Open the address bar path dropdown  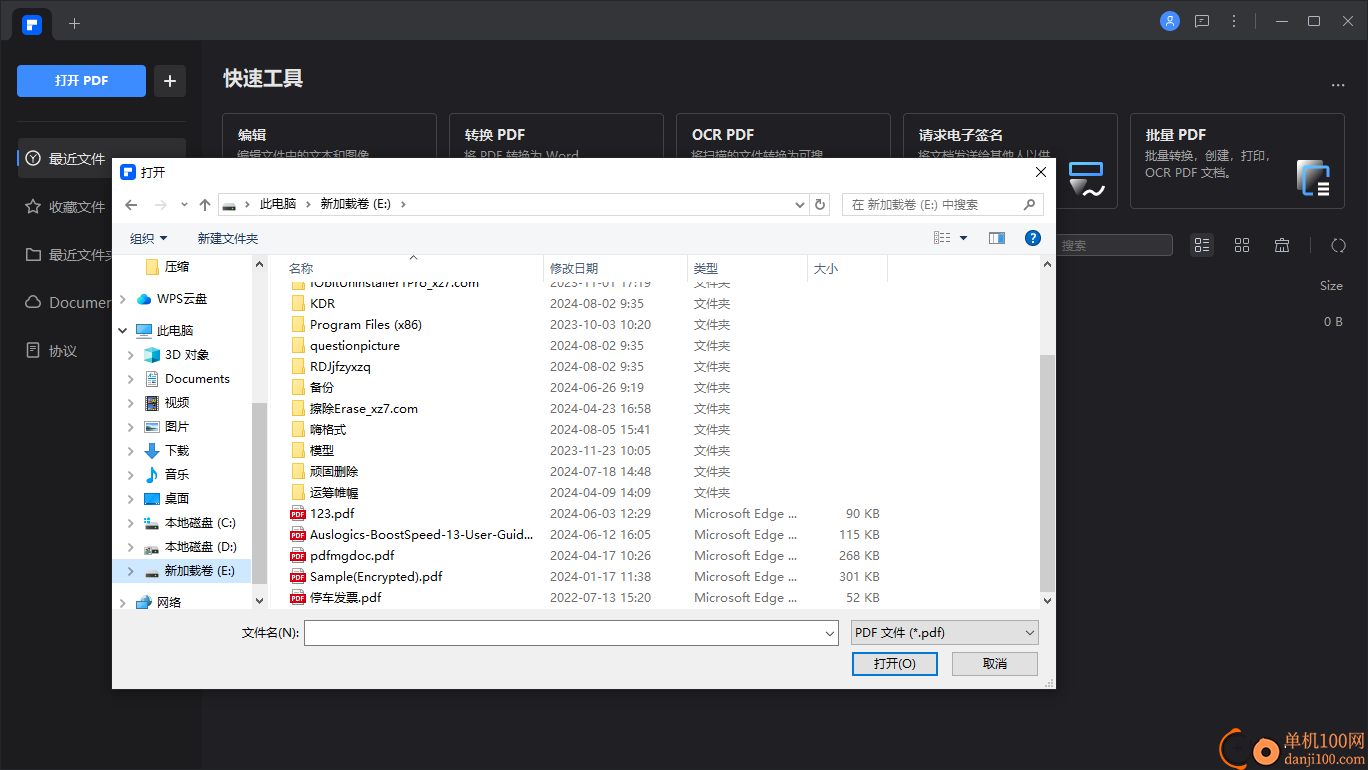[x=800, y=204]
